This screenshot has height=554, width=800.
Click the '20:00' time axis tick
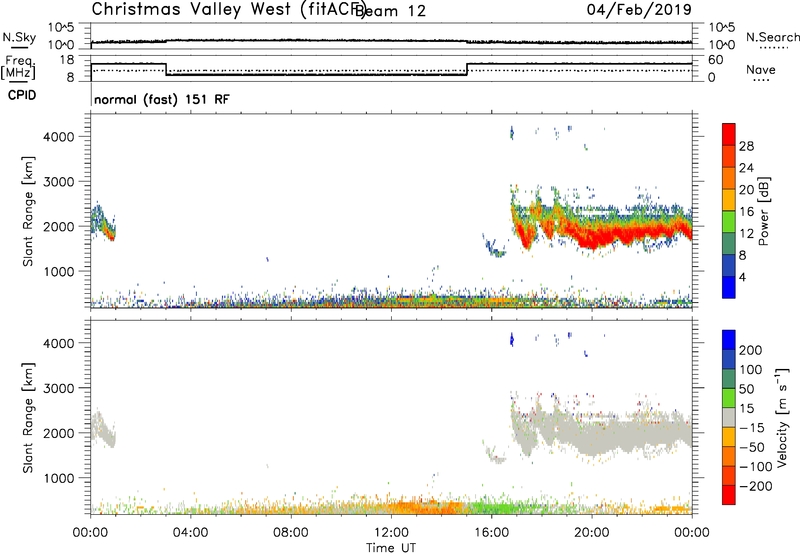coord(591,533)
